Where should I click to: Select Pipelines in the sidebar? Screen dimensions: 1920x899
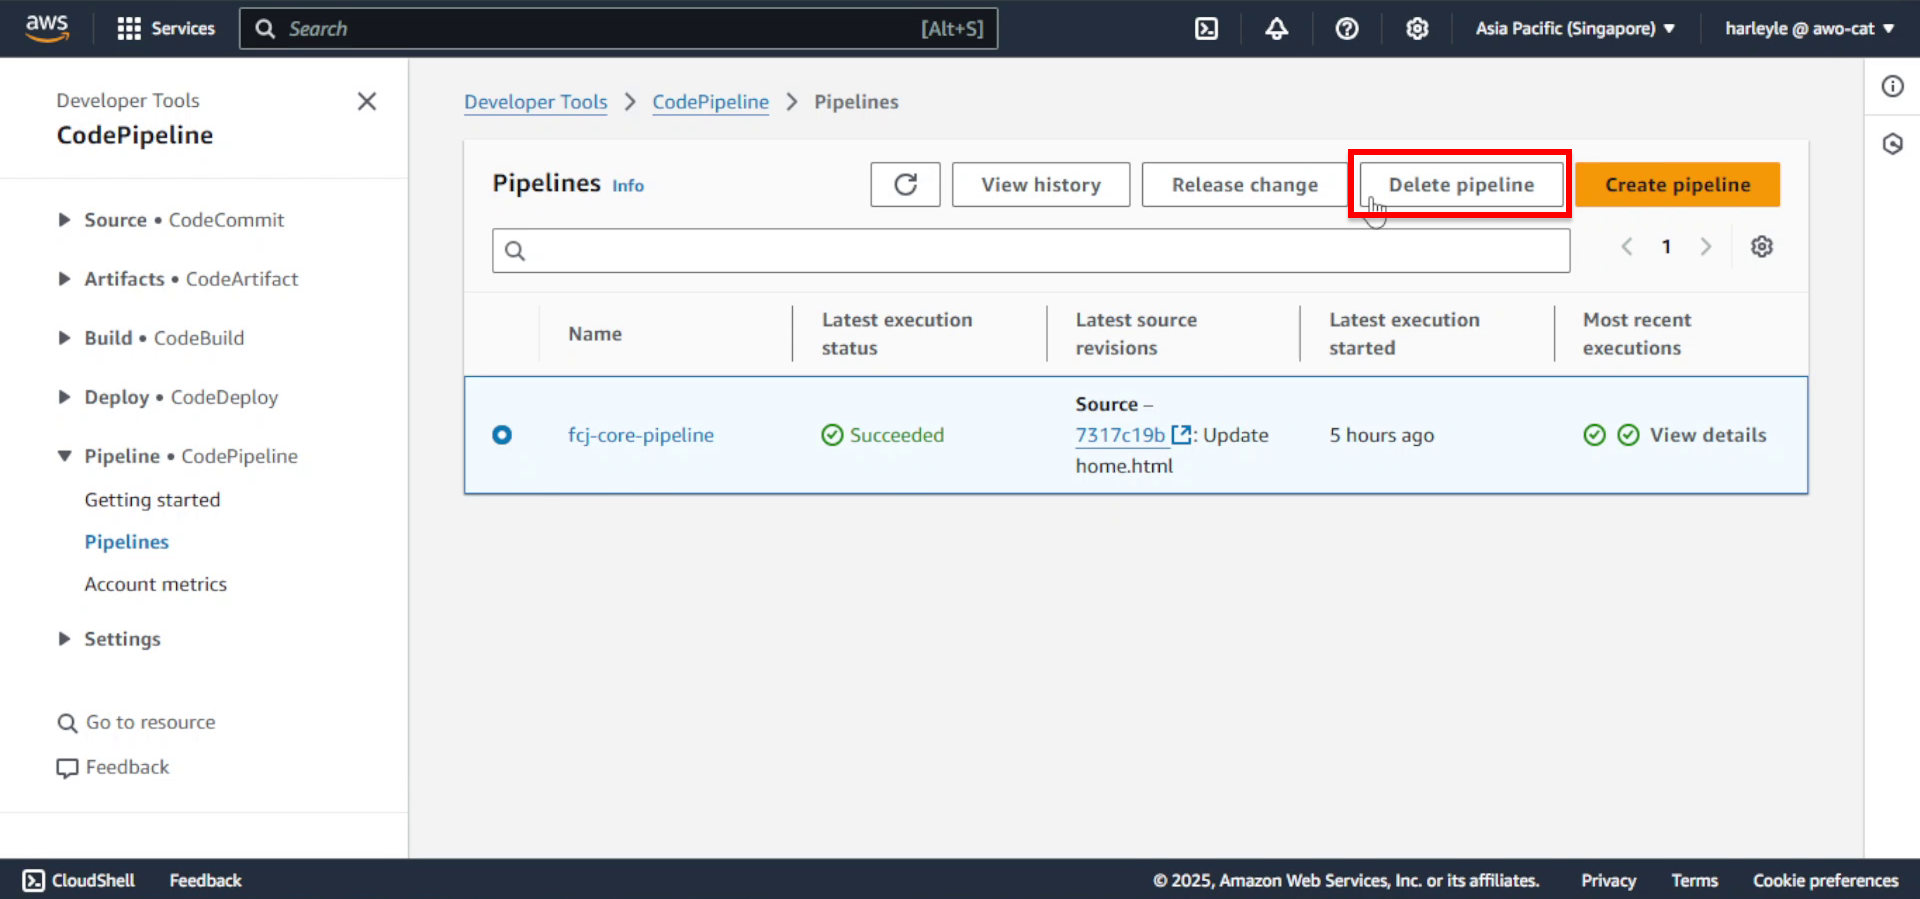(x=127, y=542)
